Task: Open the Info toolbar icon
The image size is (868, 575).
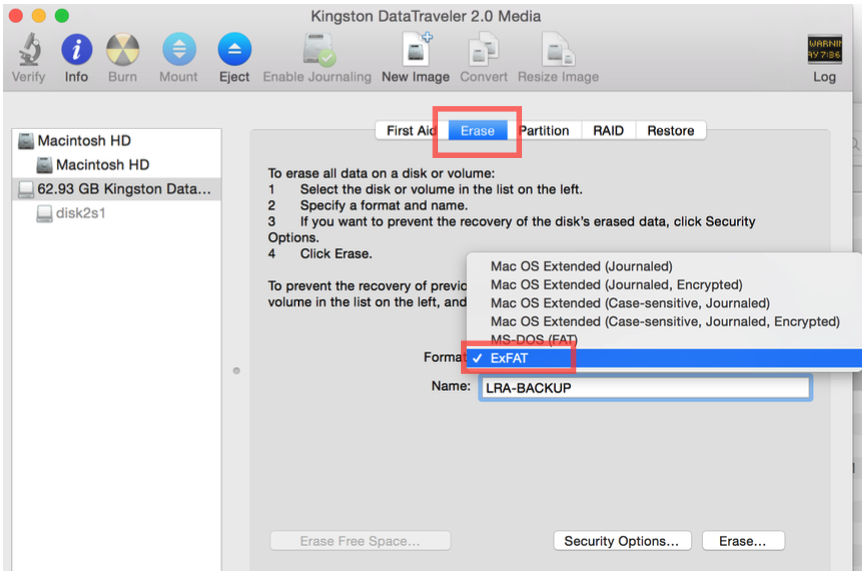Action: [76, 49]
